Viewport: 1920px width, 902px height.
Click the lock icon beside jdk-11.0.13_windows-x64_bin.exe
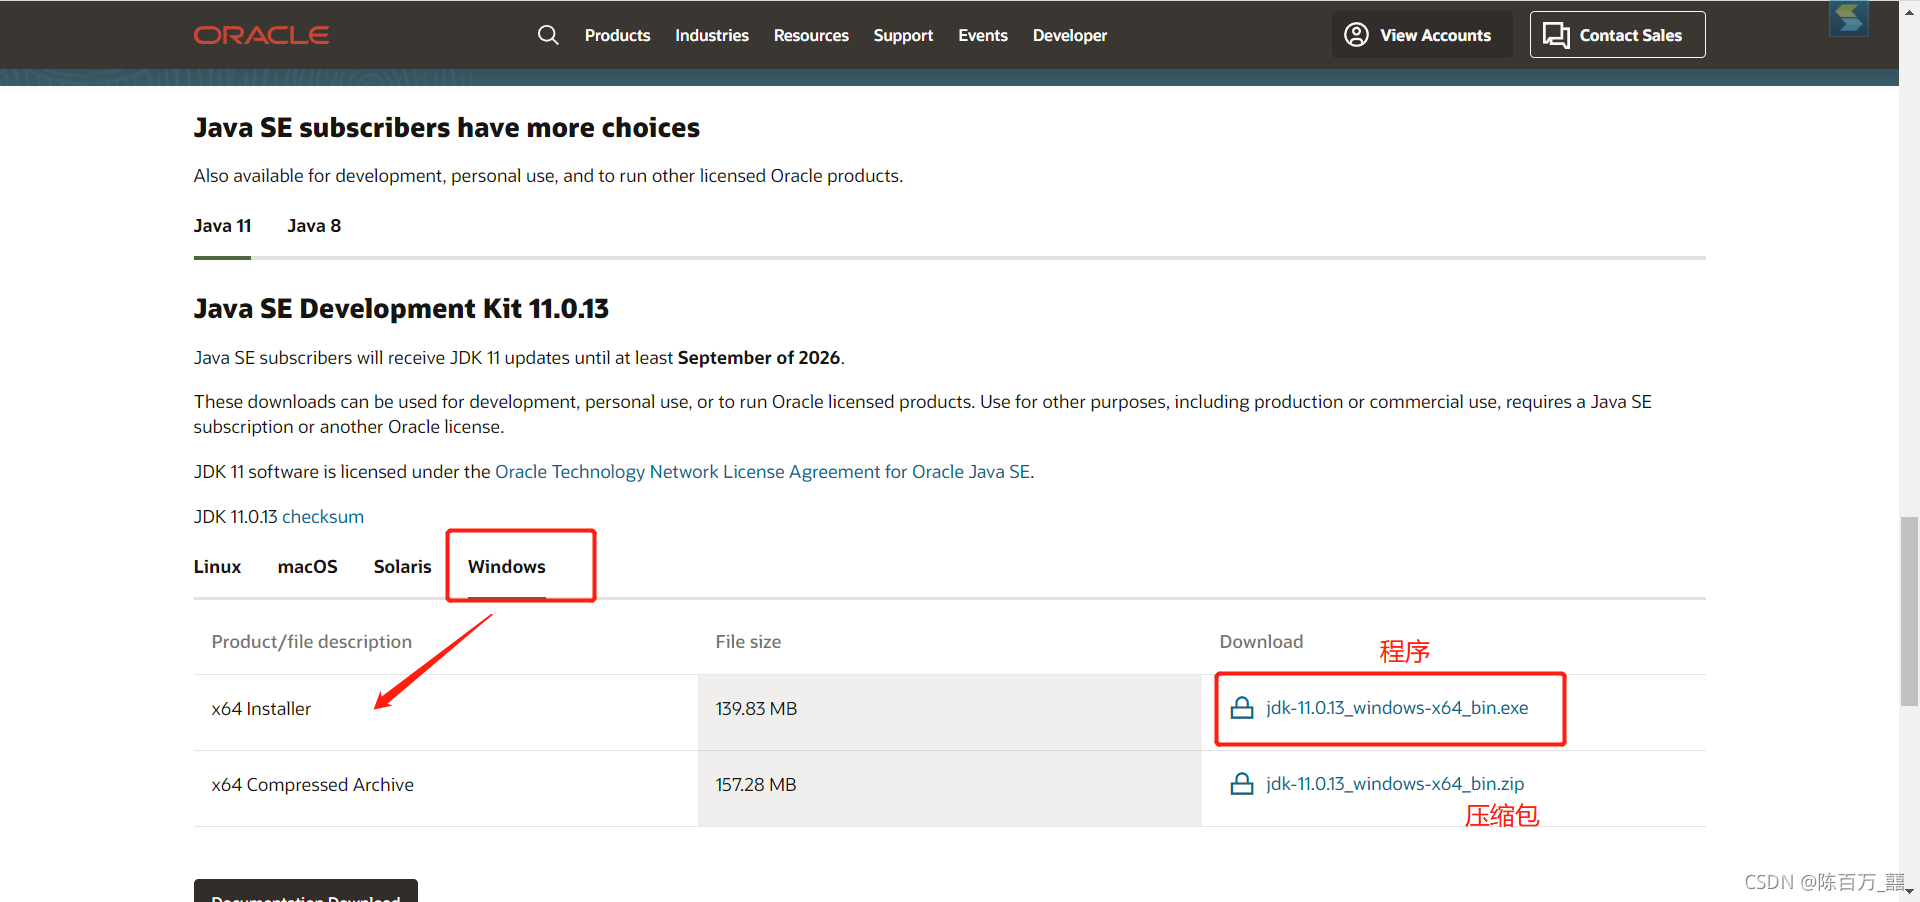pos(1242,708)
